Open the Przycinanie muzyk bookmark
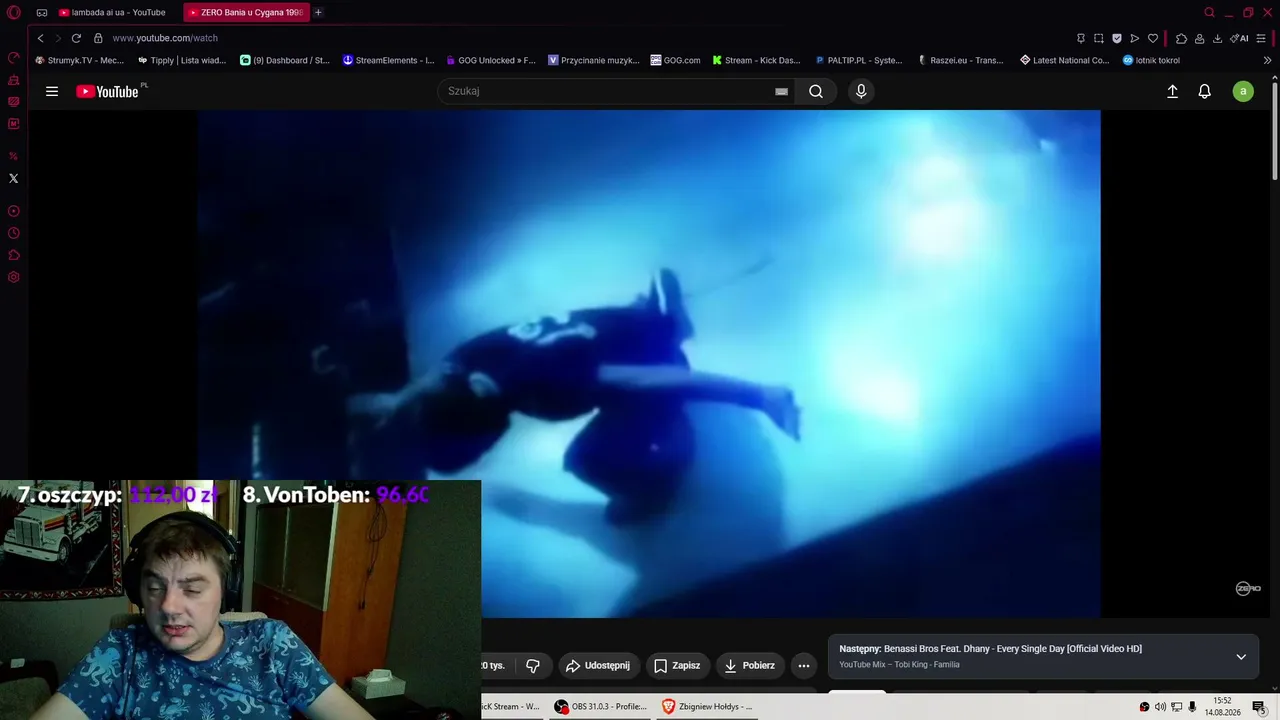Viewport: 1280px width, 720px height. click(x=594, y=60)
